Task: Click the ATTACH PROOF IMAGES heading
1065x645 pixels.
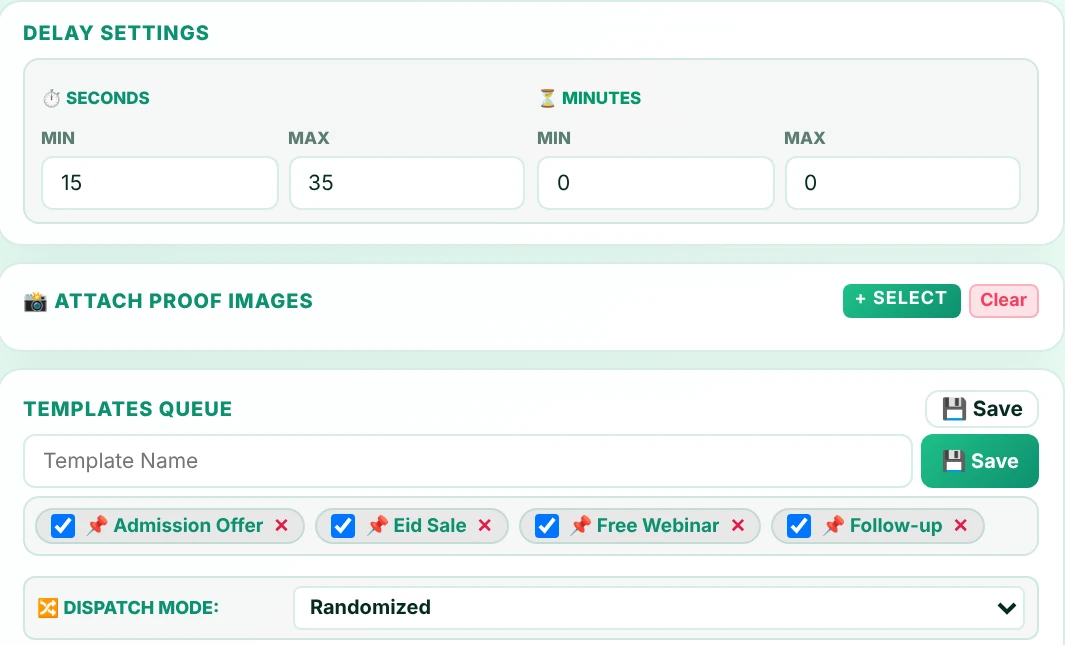Action: coord(183,301)
